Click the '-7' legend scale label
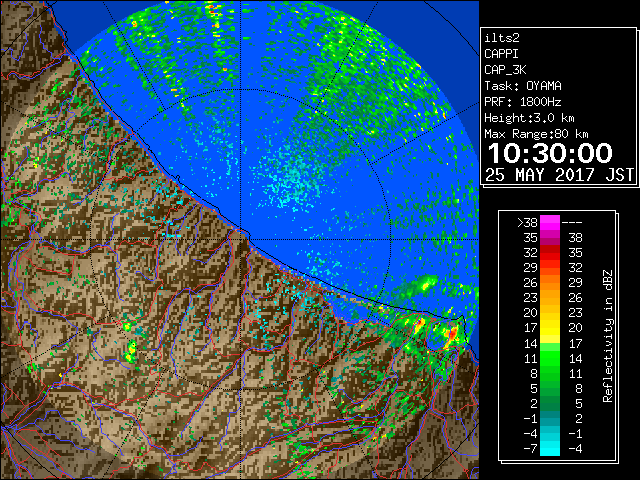The image size is (640, 480). (530, 448)
